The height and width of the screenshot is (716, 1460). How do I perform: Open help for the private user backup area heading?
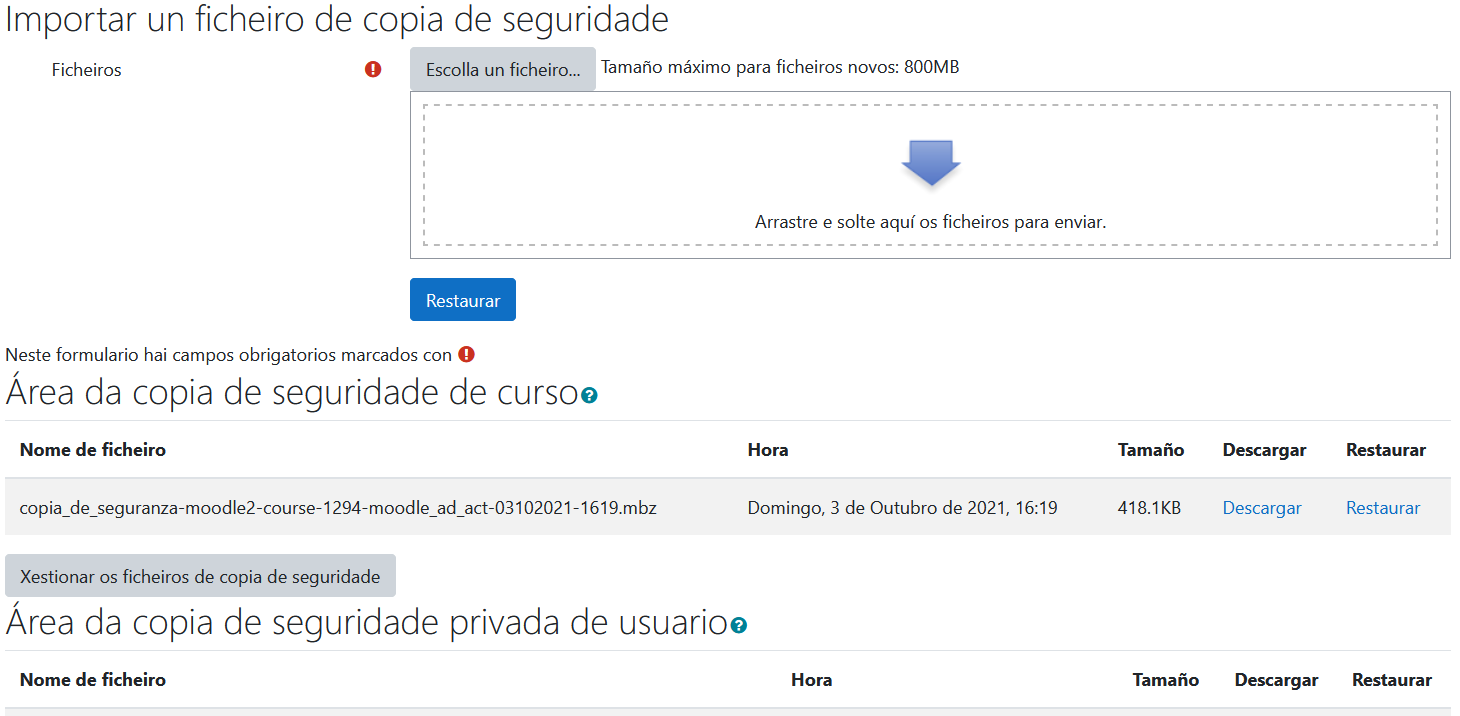click(x=738, y=625)
